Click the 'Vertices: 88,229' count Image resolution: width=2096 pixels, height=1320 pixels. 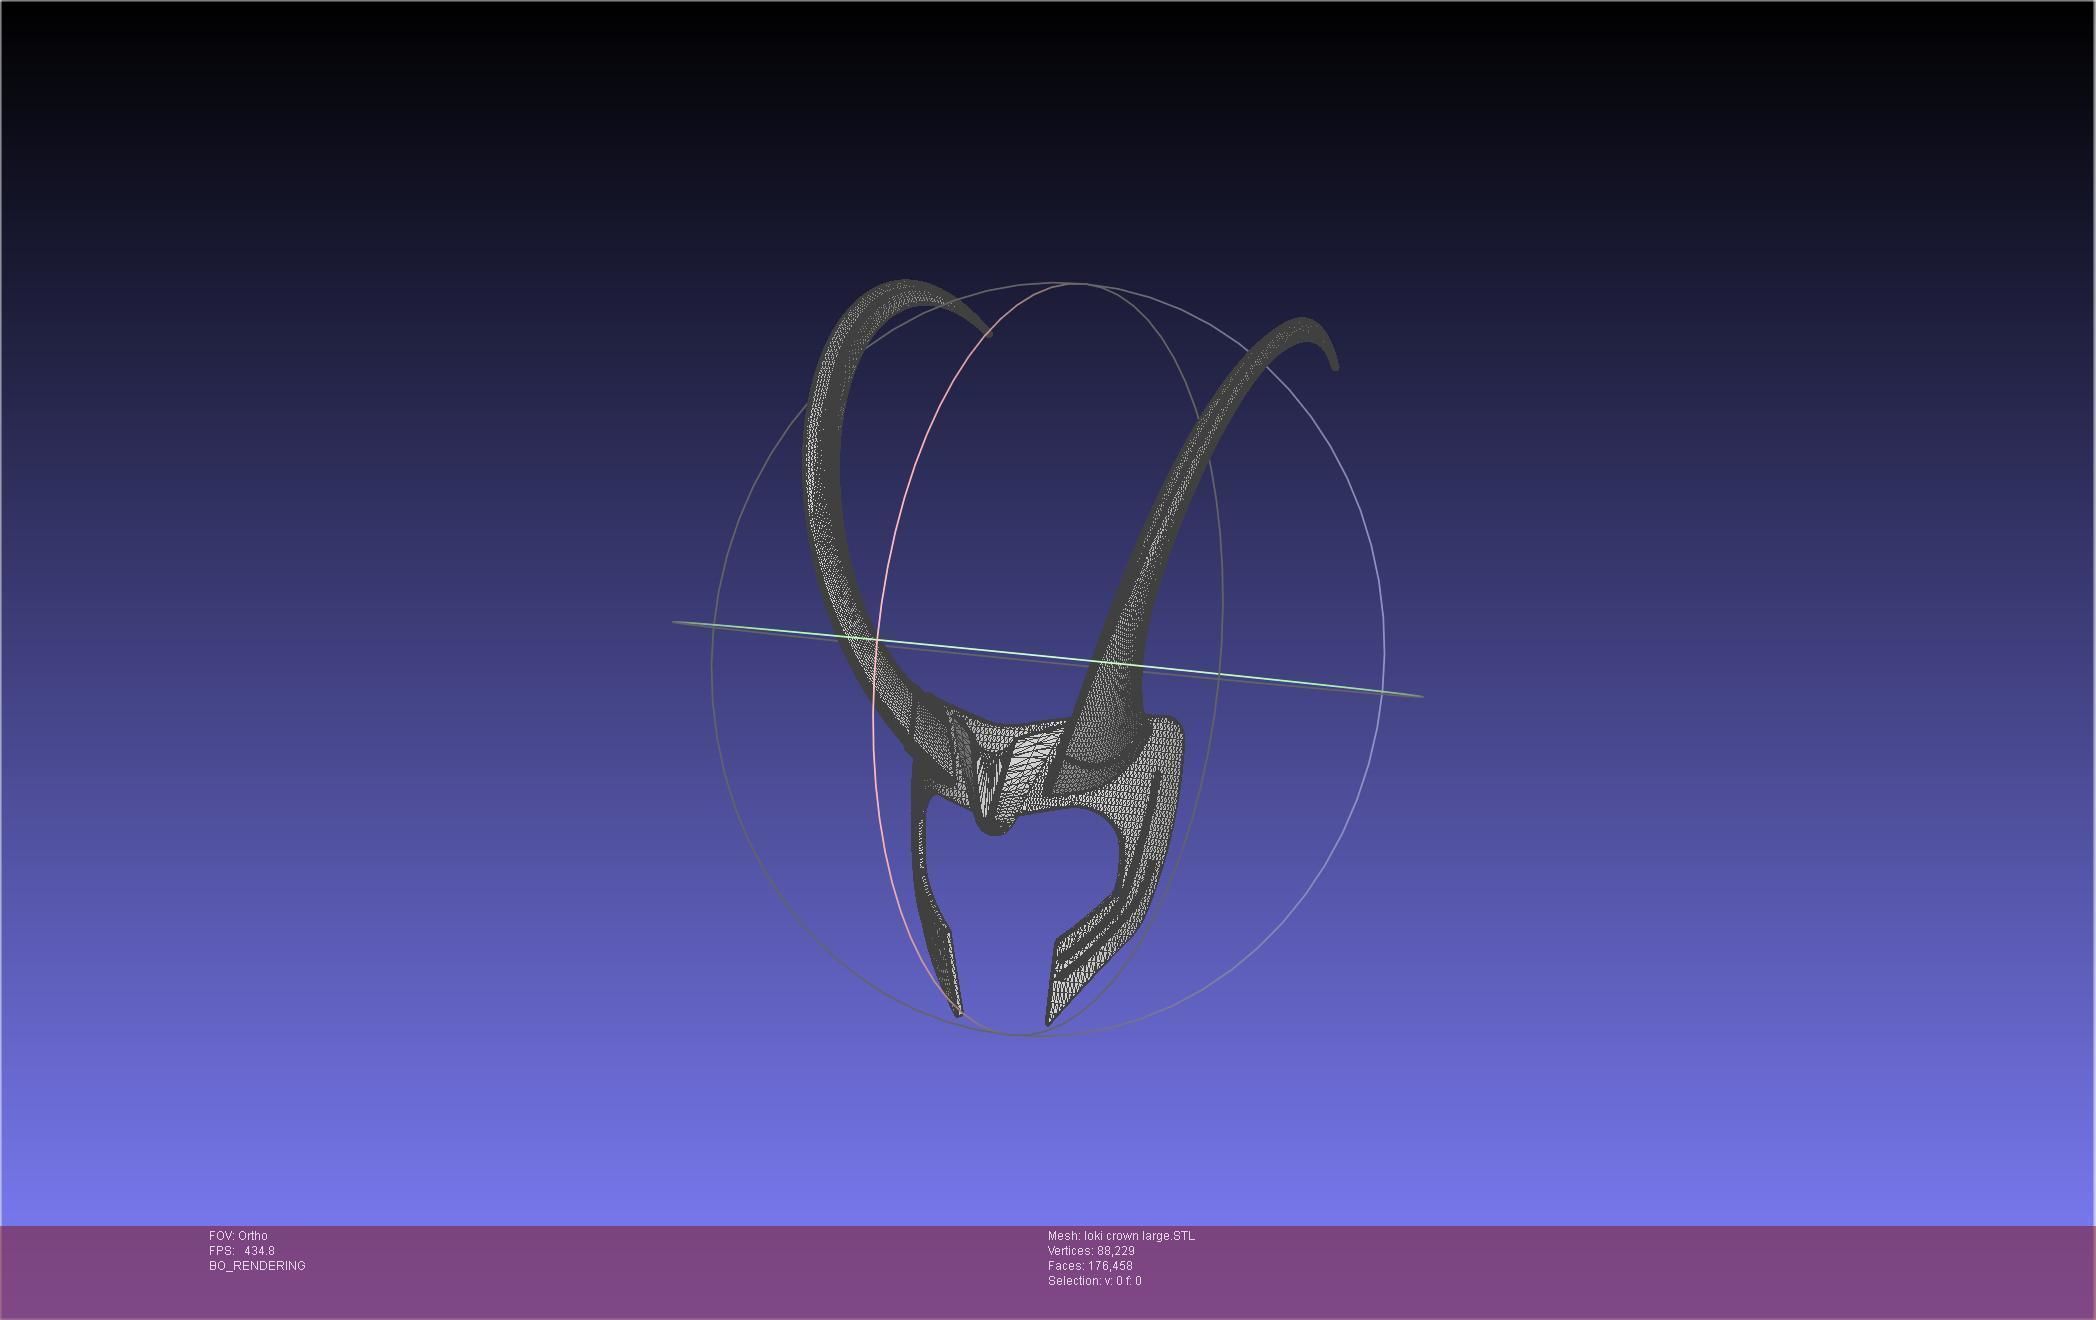(x=1091, y=1251)
